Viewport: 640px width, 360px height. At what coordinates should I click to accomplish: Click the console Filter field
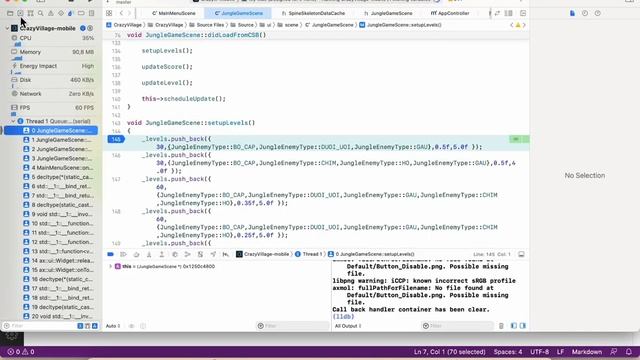(458, 326)
